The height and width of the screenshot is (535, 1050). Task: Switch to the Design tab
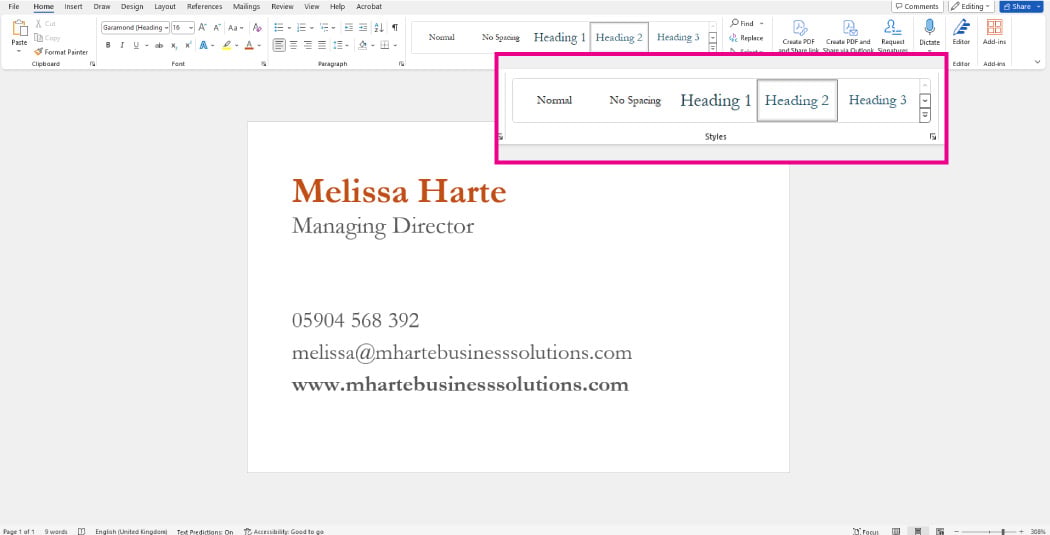click(132, 7)
